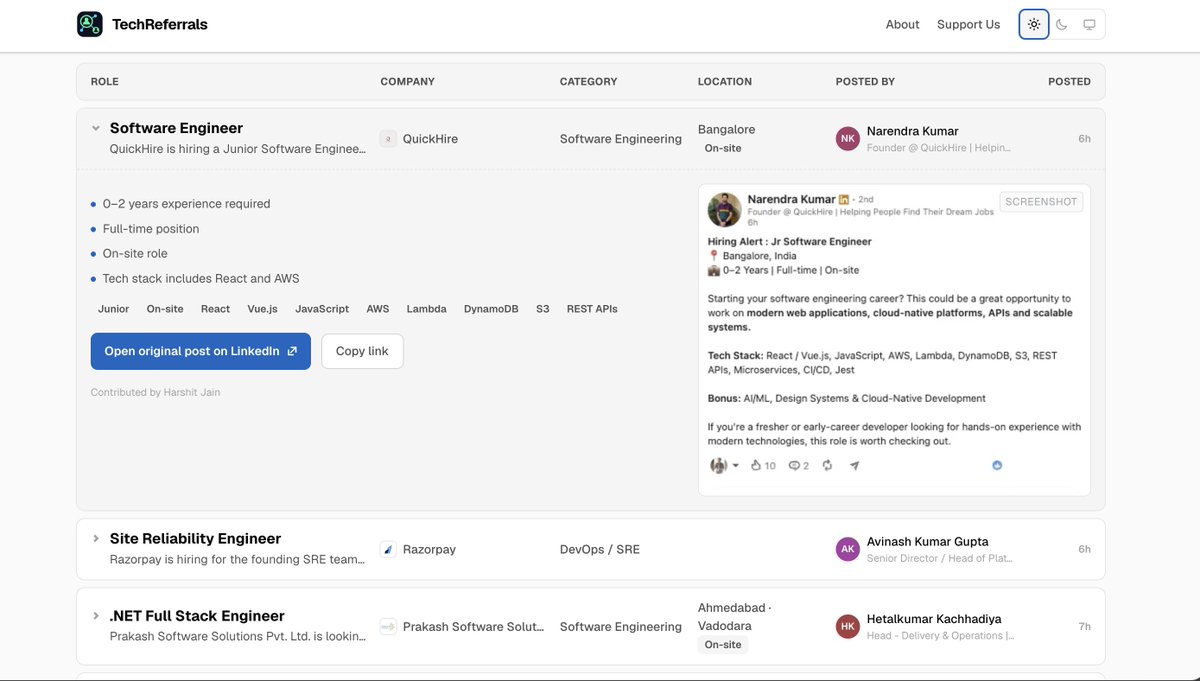Click On-site tag in the tags row
This screenshot has width=1200, height=681.
tap(165, 309)
